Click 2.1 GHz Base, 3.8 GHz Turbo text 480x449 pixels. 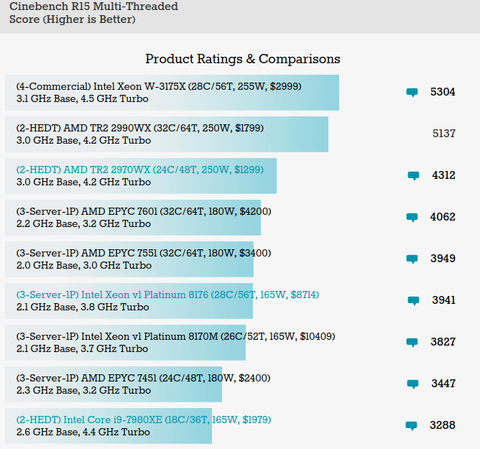[83, 307]
